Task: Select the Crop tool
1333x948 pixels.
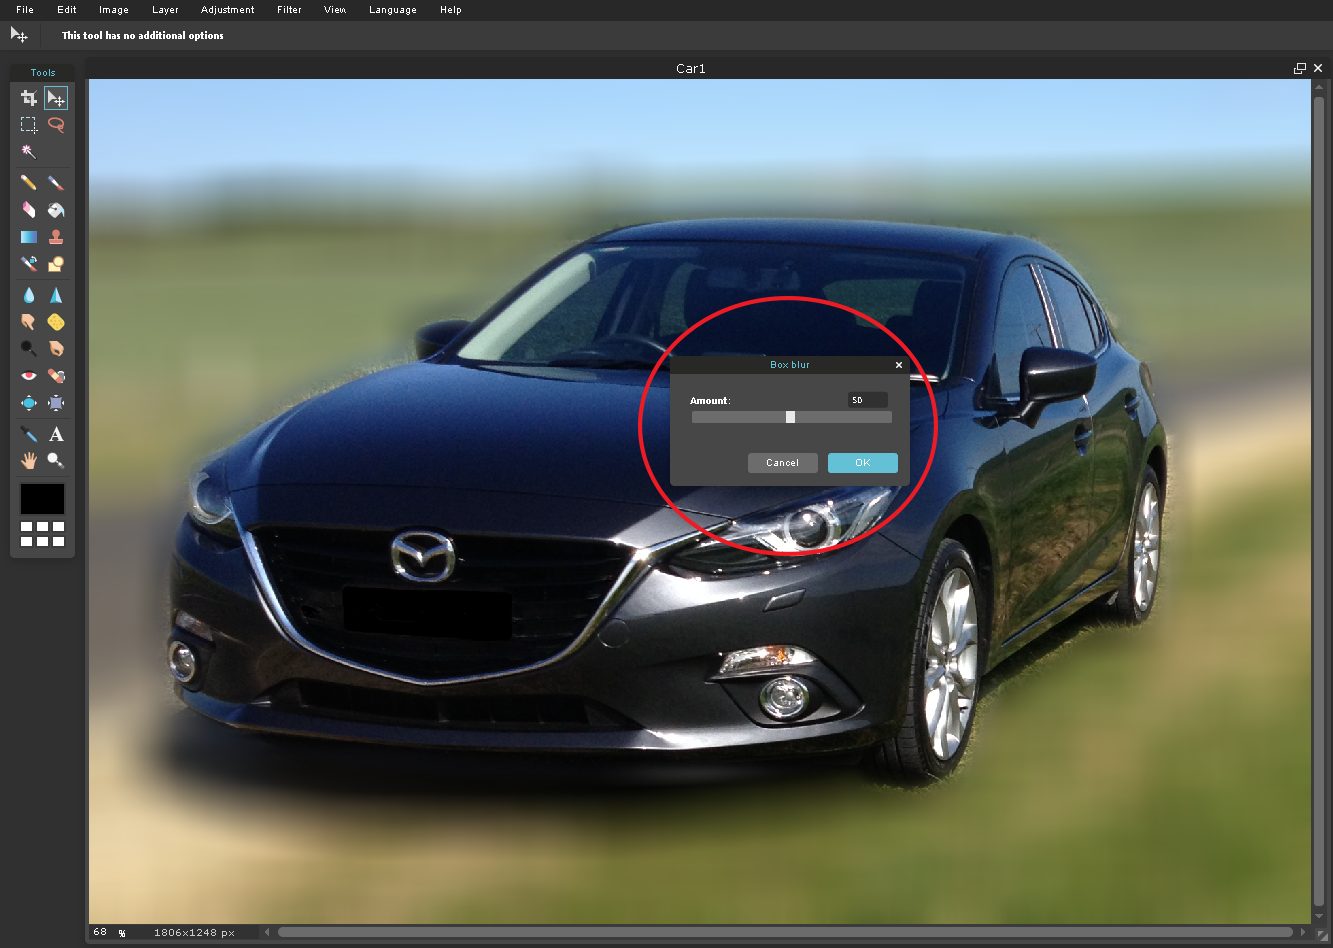Action: pos(29,98)
